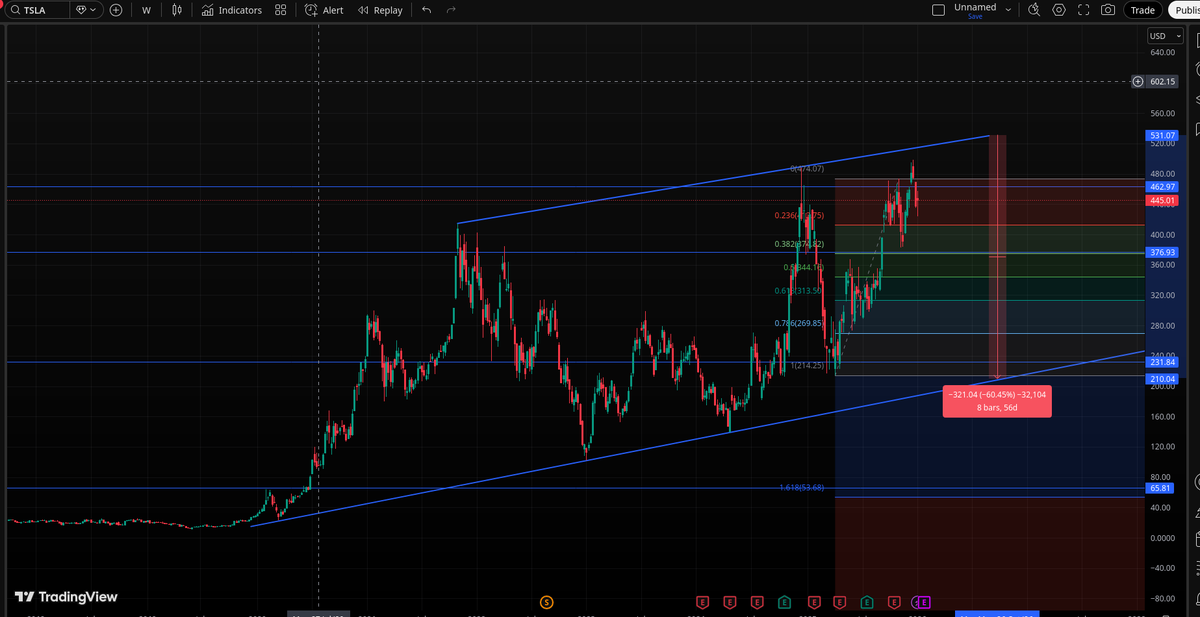
Task: Click the purple E earnings marker
Action: pos(924,602)
